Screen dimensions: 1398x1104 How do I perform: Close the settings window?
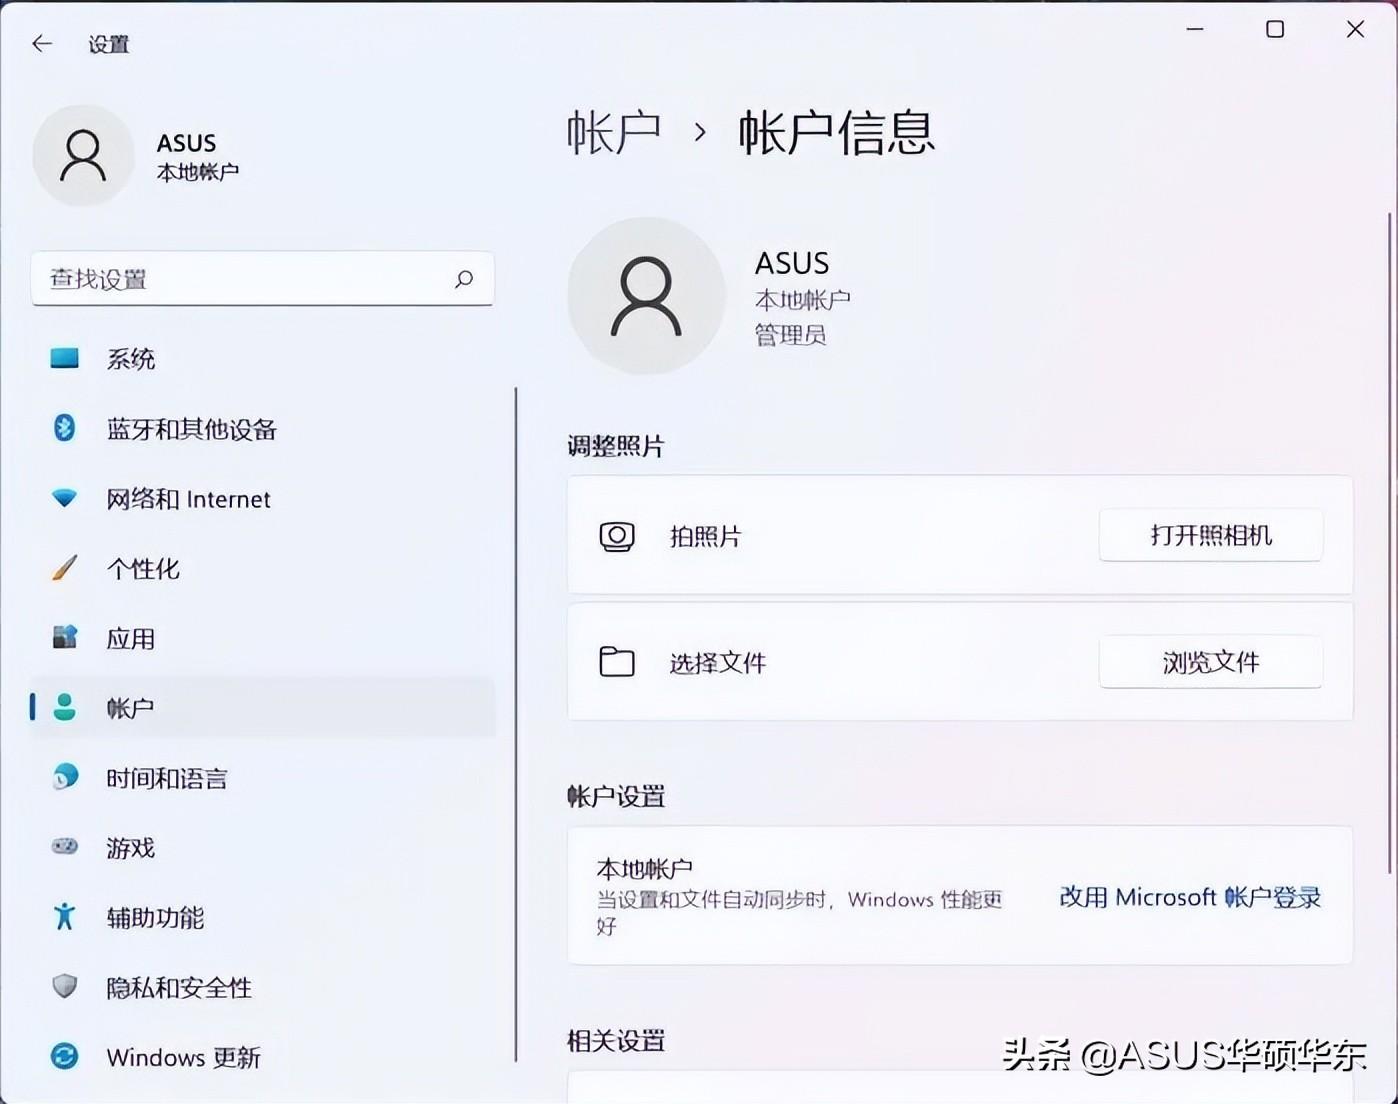[1355, 30]
